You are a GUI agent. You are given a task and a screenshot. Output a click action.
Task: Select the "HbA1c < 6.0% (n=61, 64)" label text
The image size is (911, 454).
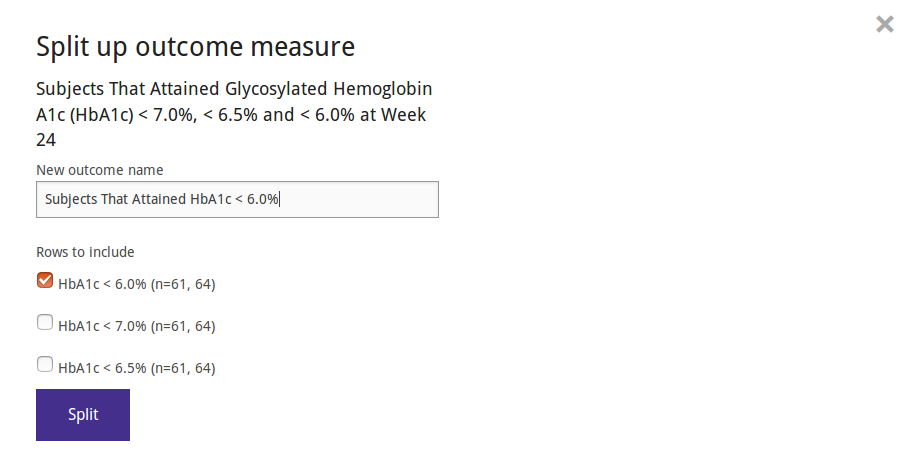[x=137, y=284]
